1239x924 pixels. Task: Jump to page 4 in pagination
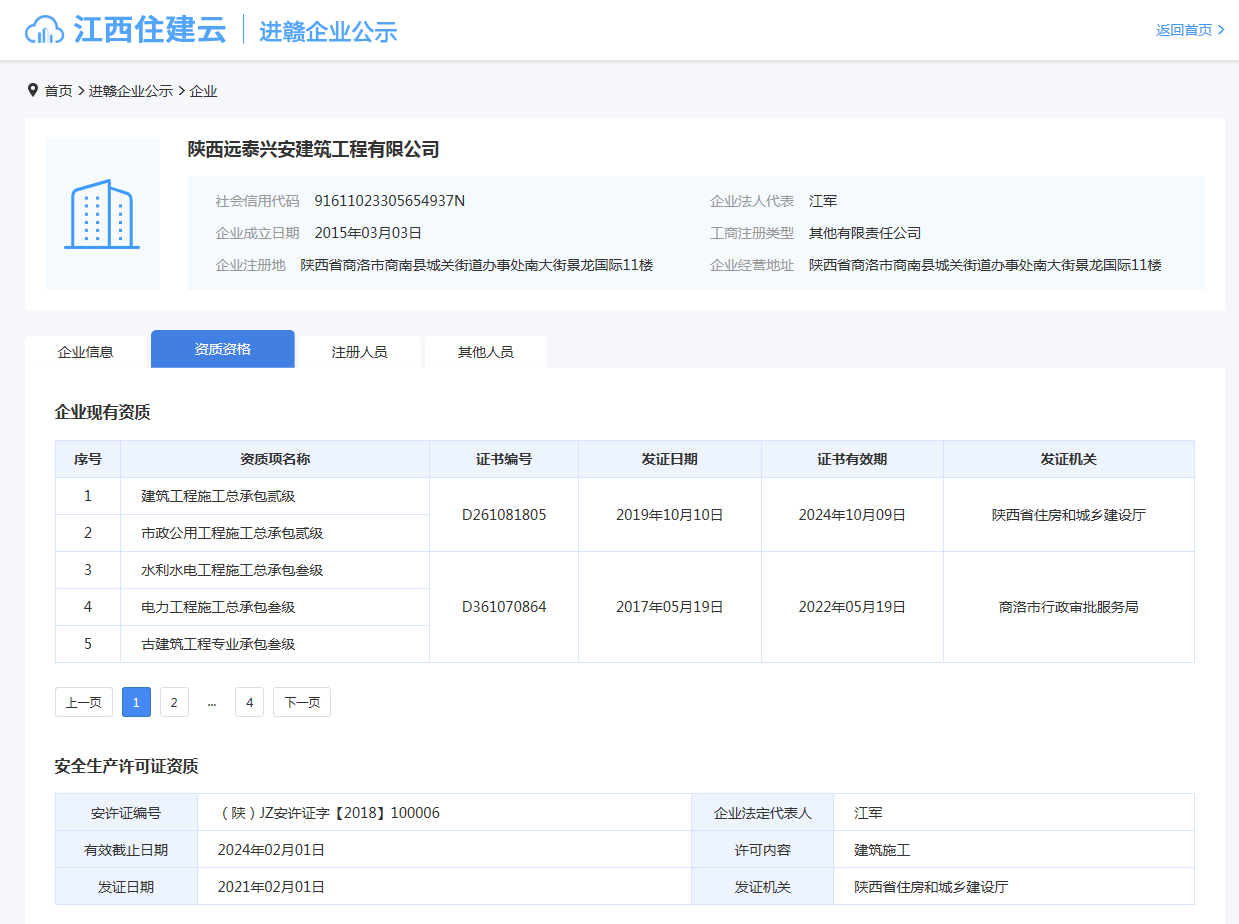249,702
